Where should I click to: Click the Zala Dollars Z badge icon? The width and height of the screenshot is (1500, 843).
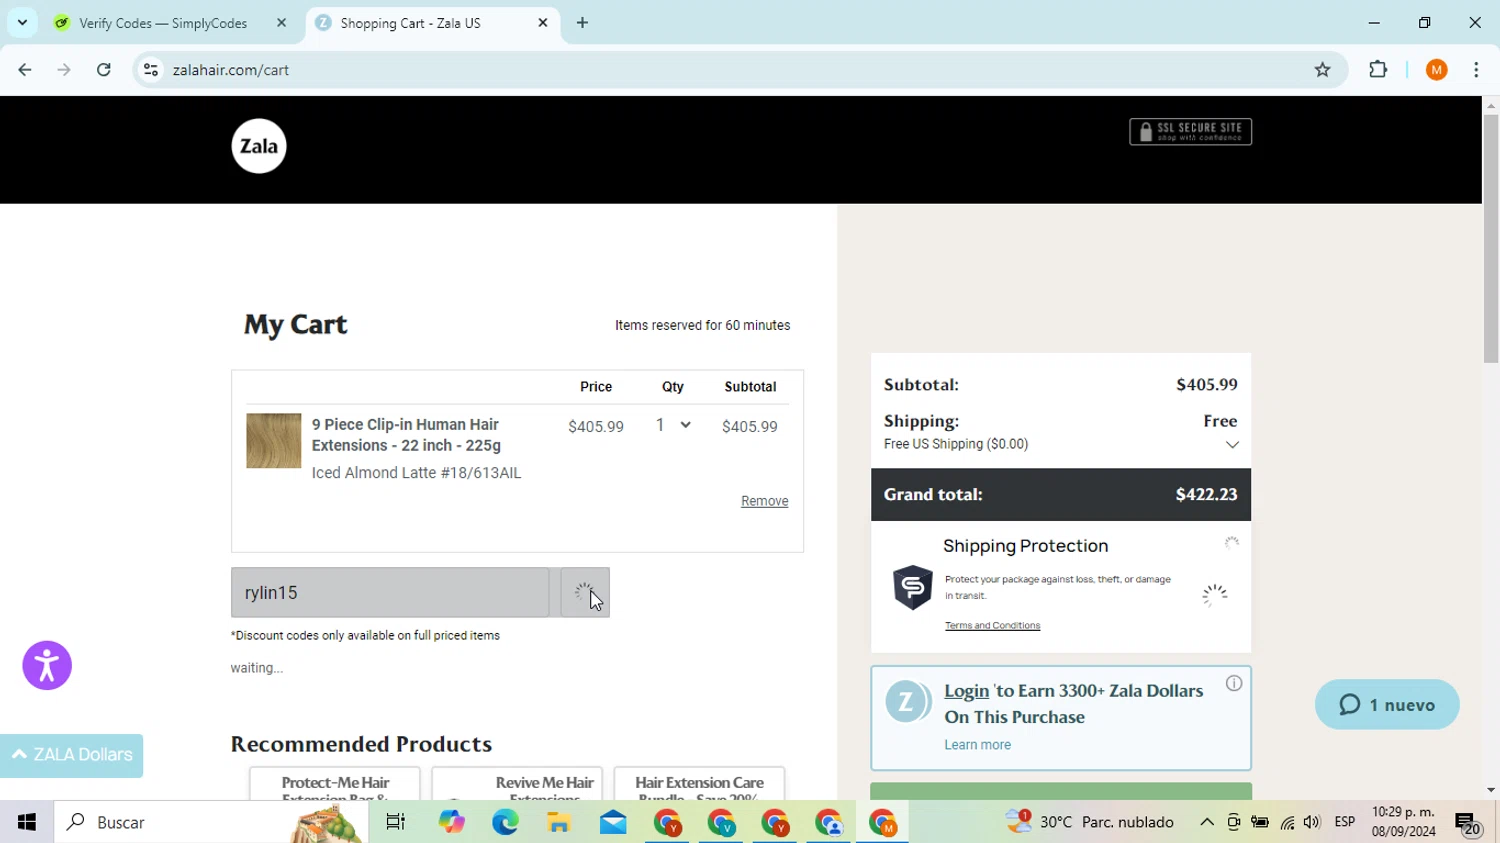[x=907, y=702]
